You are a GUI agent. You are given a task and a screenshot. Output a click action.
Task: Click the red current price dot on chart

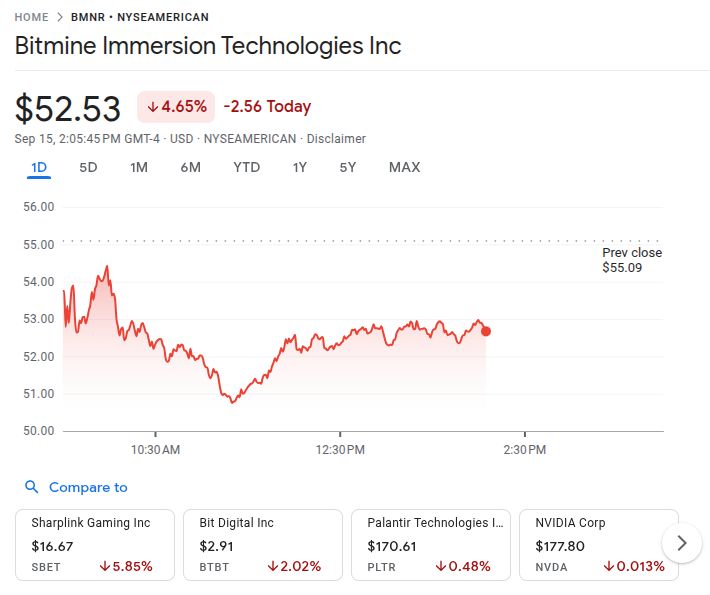486,331
